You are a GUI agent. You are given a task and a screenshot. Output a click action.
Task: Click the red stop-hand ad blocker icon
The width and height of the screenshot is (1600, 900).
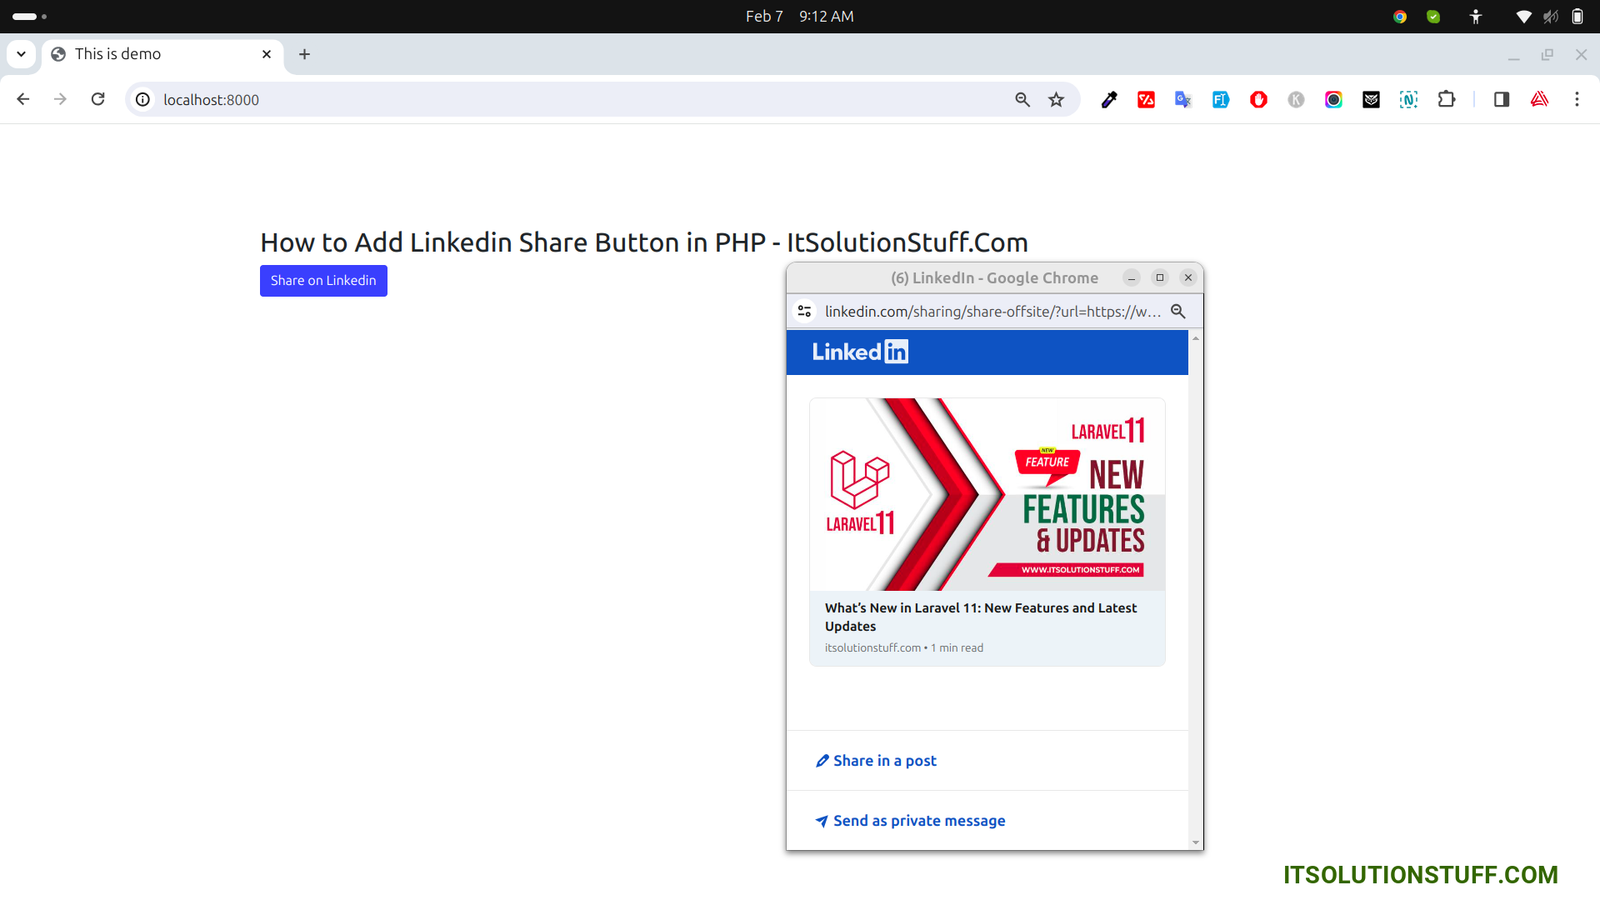tap(1258, 99)
